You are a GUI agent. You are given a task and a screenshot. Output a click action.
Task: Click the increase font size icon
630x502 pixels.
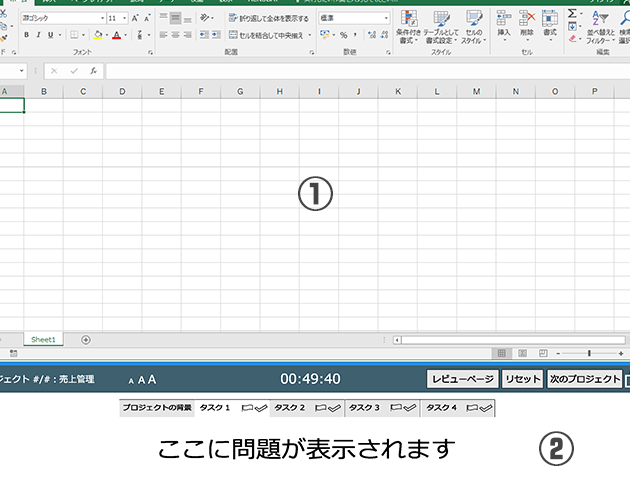[x=135, y=18]
